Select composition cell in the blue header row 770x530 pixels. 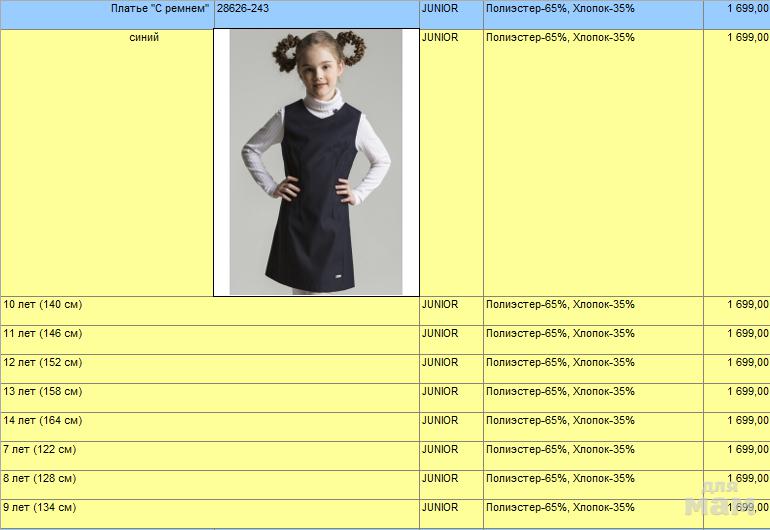560,9
